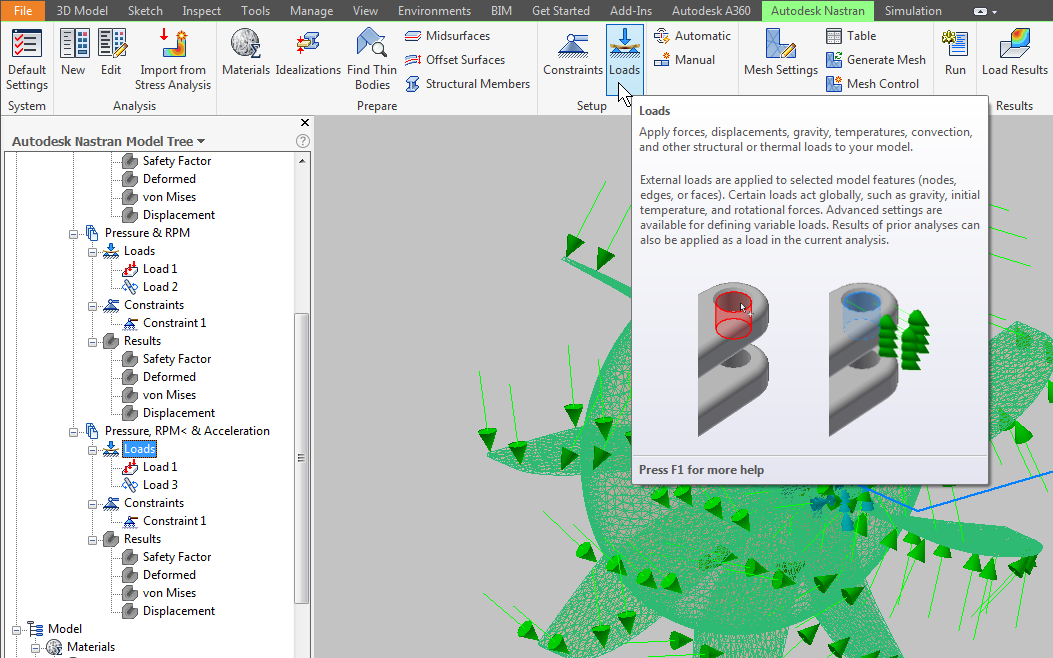Switch to the Add-Ins tab
Viewport: 1053px width, 658px height.
(631, 11)
